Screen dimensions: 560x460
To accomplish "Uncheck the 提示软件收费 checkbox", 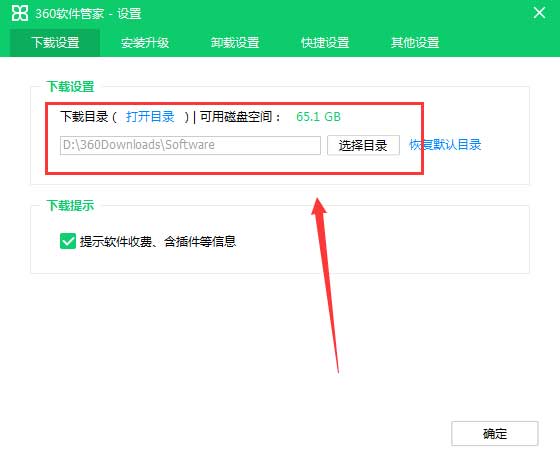I will pos(68,241).
